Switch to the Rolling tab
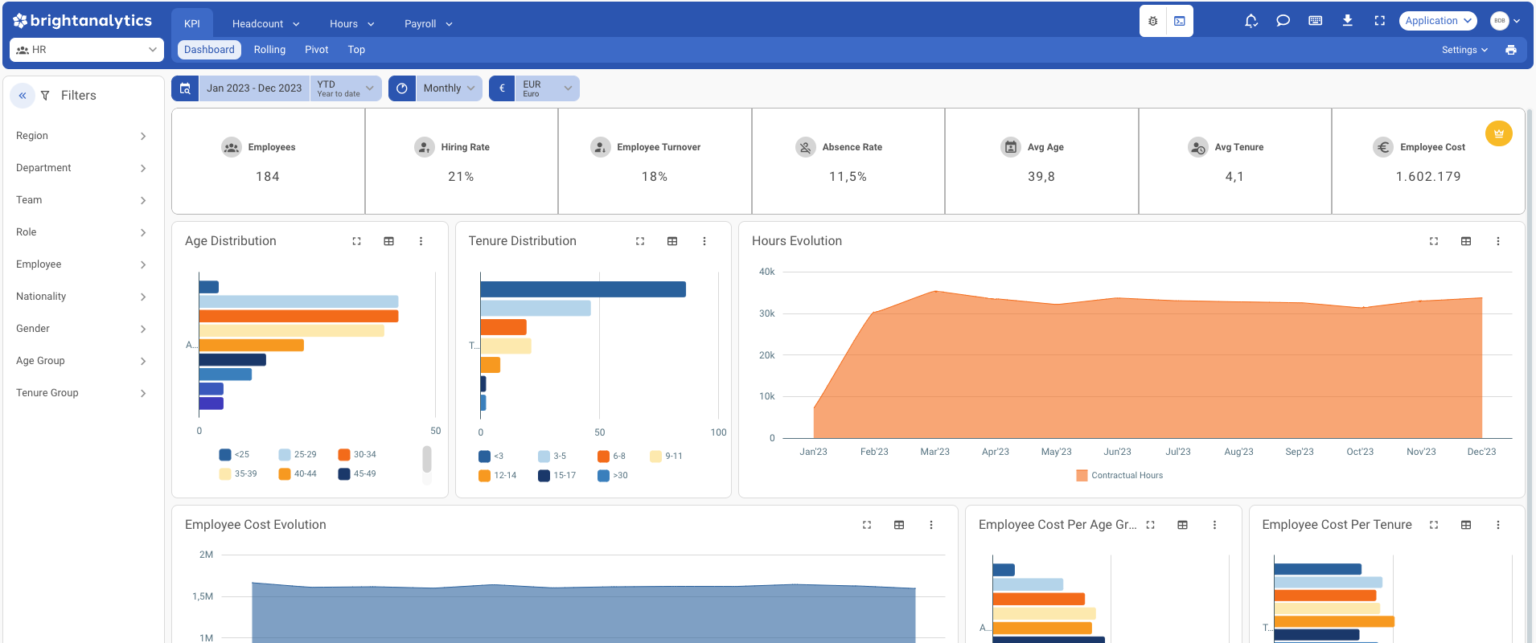This screenshot has width=1536, height=643. (269, 49)
